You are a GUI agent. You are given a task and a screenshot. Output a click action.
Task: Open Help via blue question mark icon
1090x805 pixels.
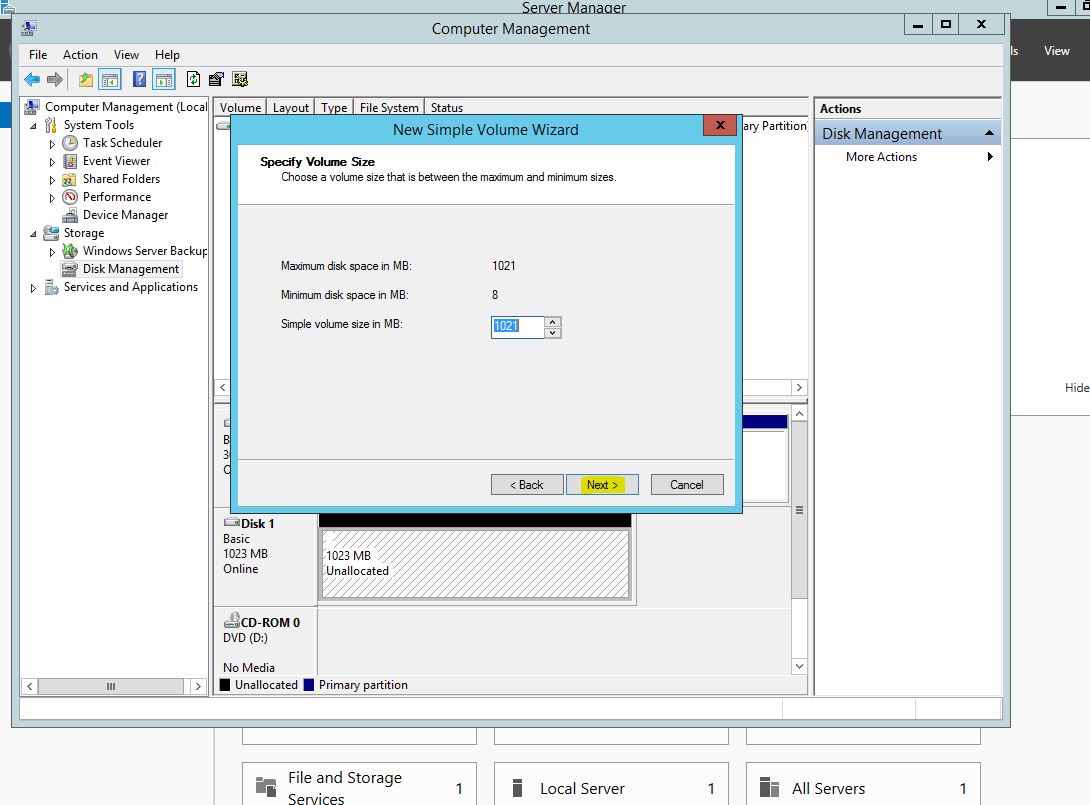click(140, 80)
